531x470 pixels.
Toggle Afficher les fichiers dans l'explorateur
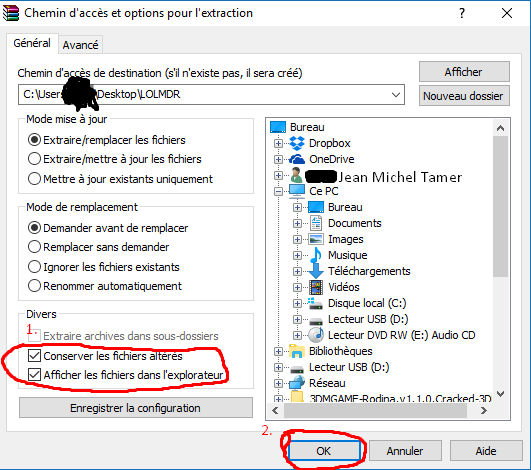tap(35, 375)
